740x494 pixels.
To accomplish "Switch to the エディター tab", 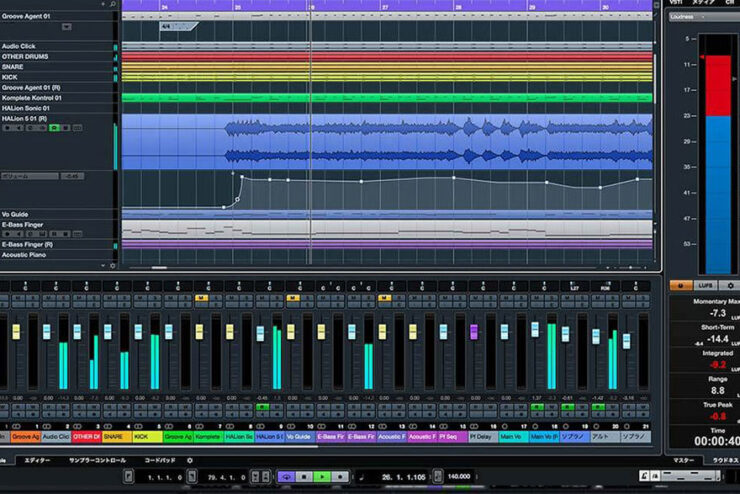I will point(37,460).
